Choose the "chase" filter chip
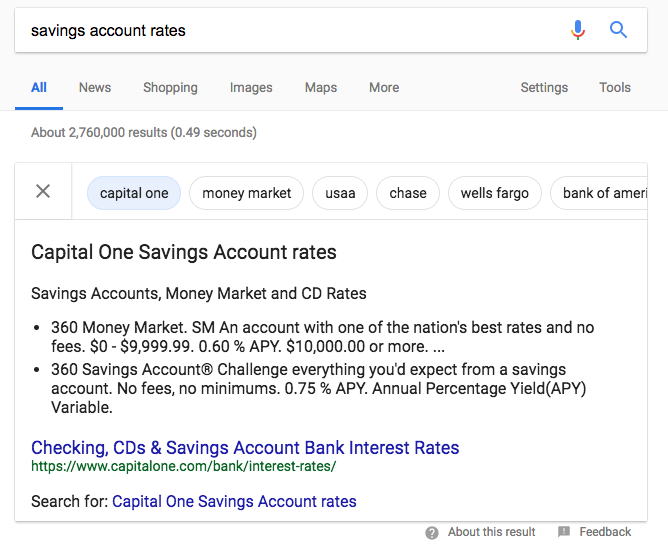The width and height of the screenshot is (668, 546). 408,193
